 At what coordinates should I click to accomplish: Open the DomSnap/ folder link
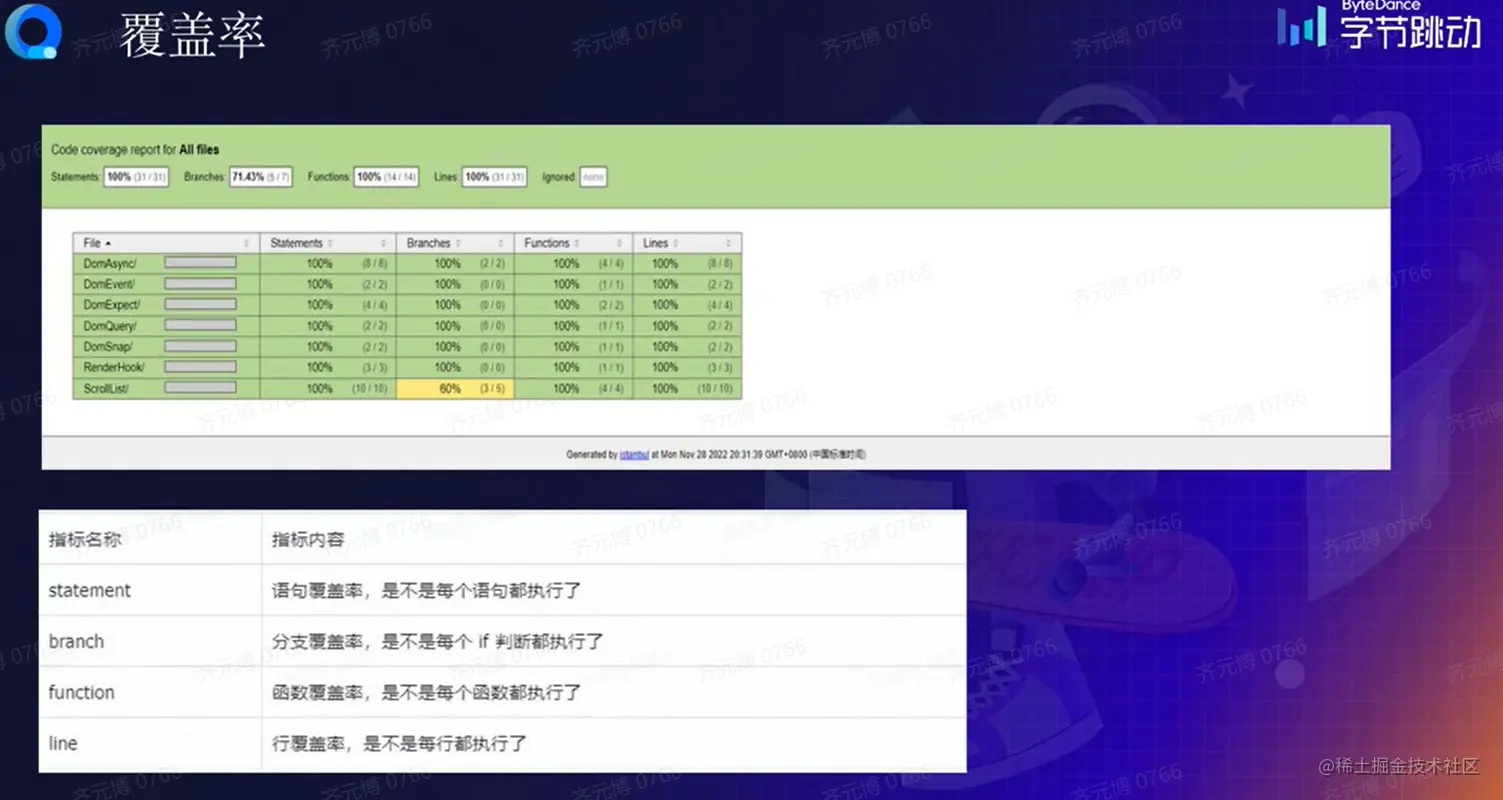[x=108, y=347]
